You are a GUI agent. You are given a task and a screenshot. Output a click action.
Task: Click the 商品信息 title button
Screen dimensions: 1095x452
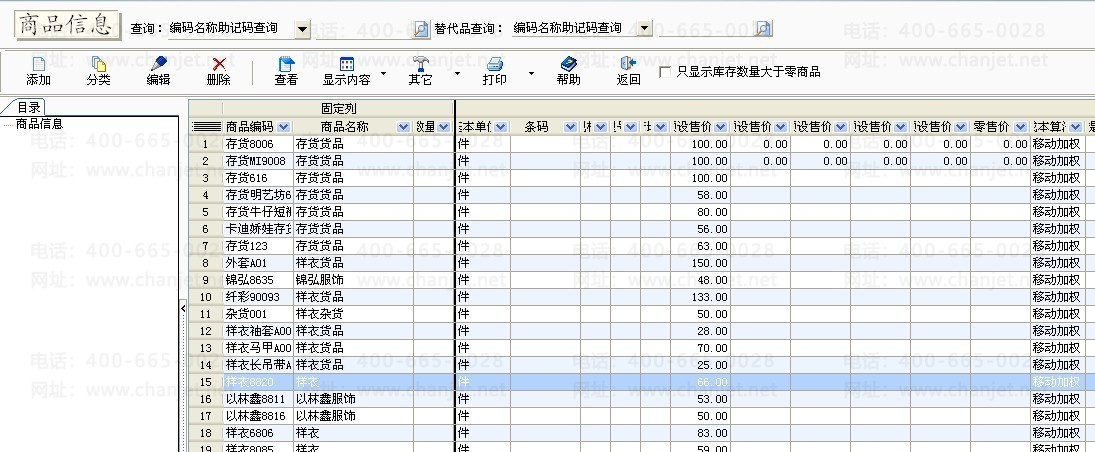68,26
